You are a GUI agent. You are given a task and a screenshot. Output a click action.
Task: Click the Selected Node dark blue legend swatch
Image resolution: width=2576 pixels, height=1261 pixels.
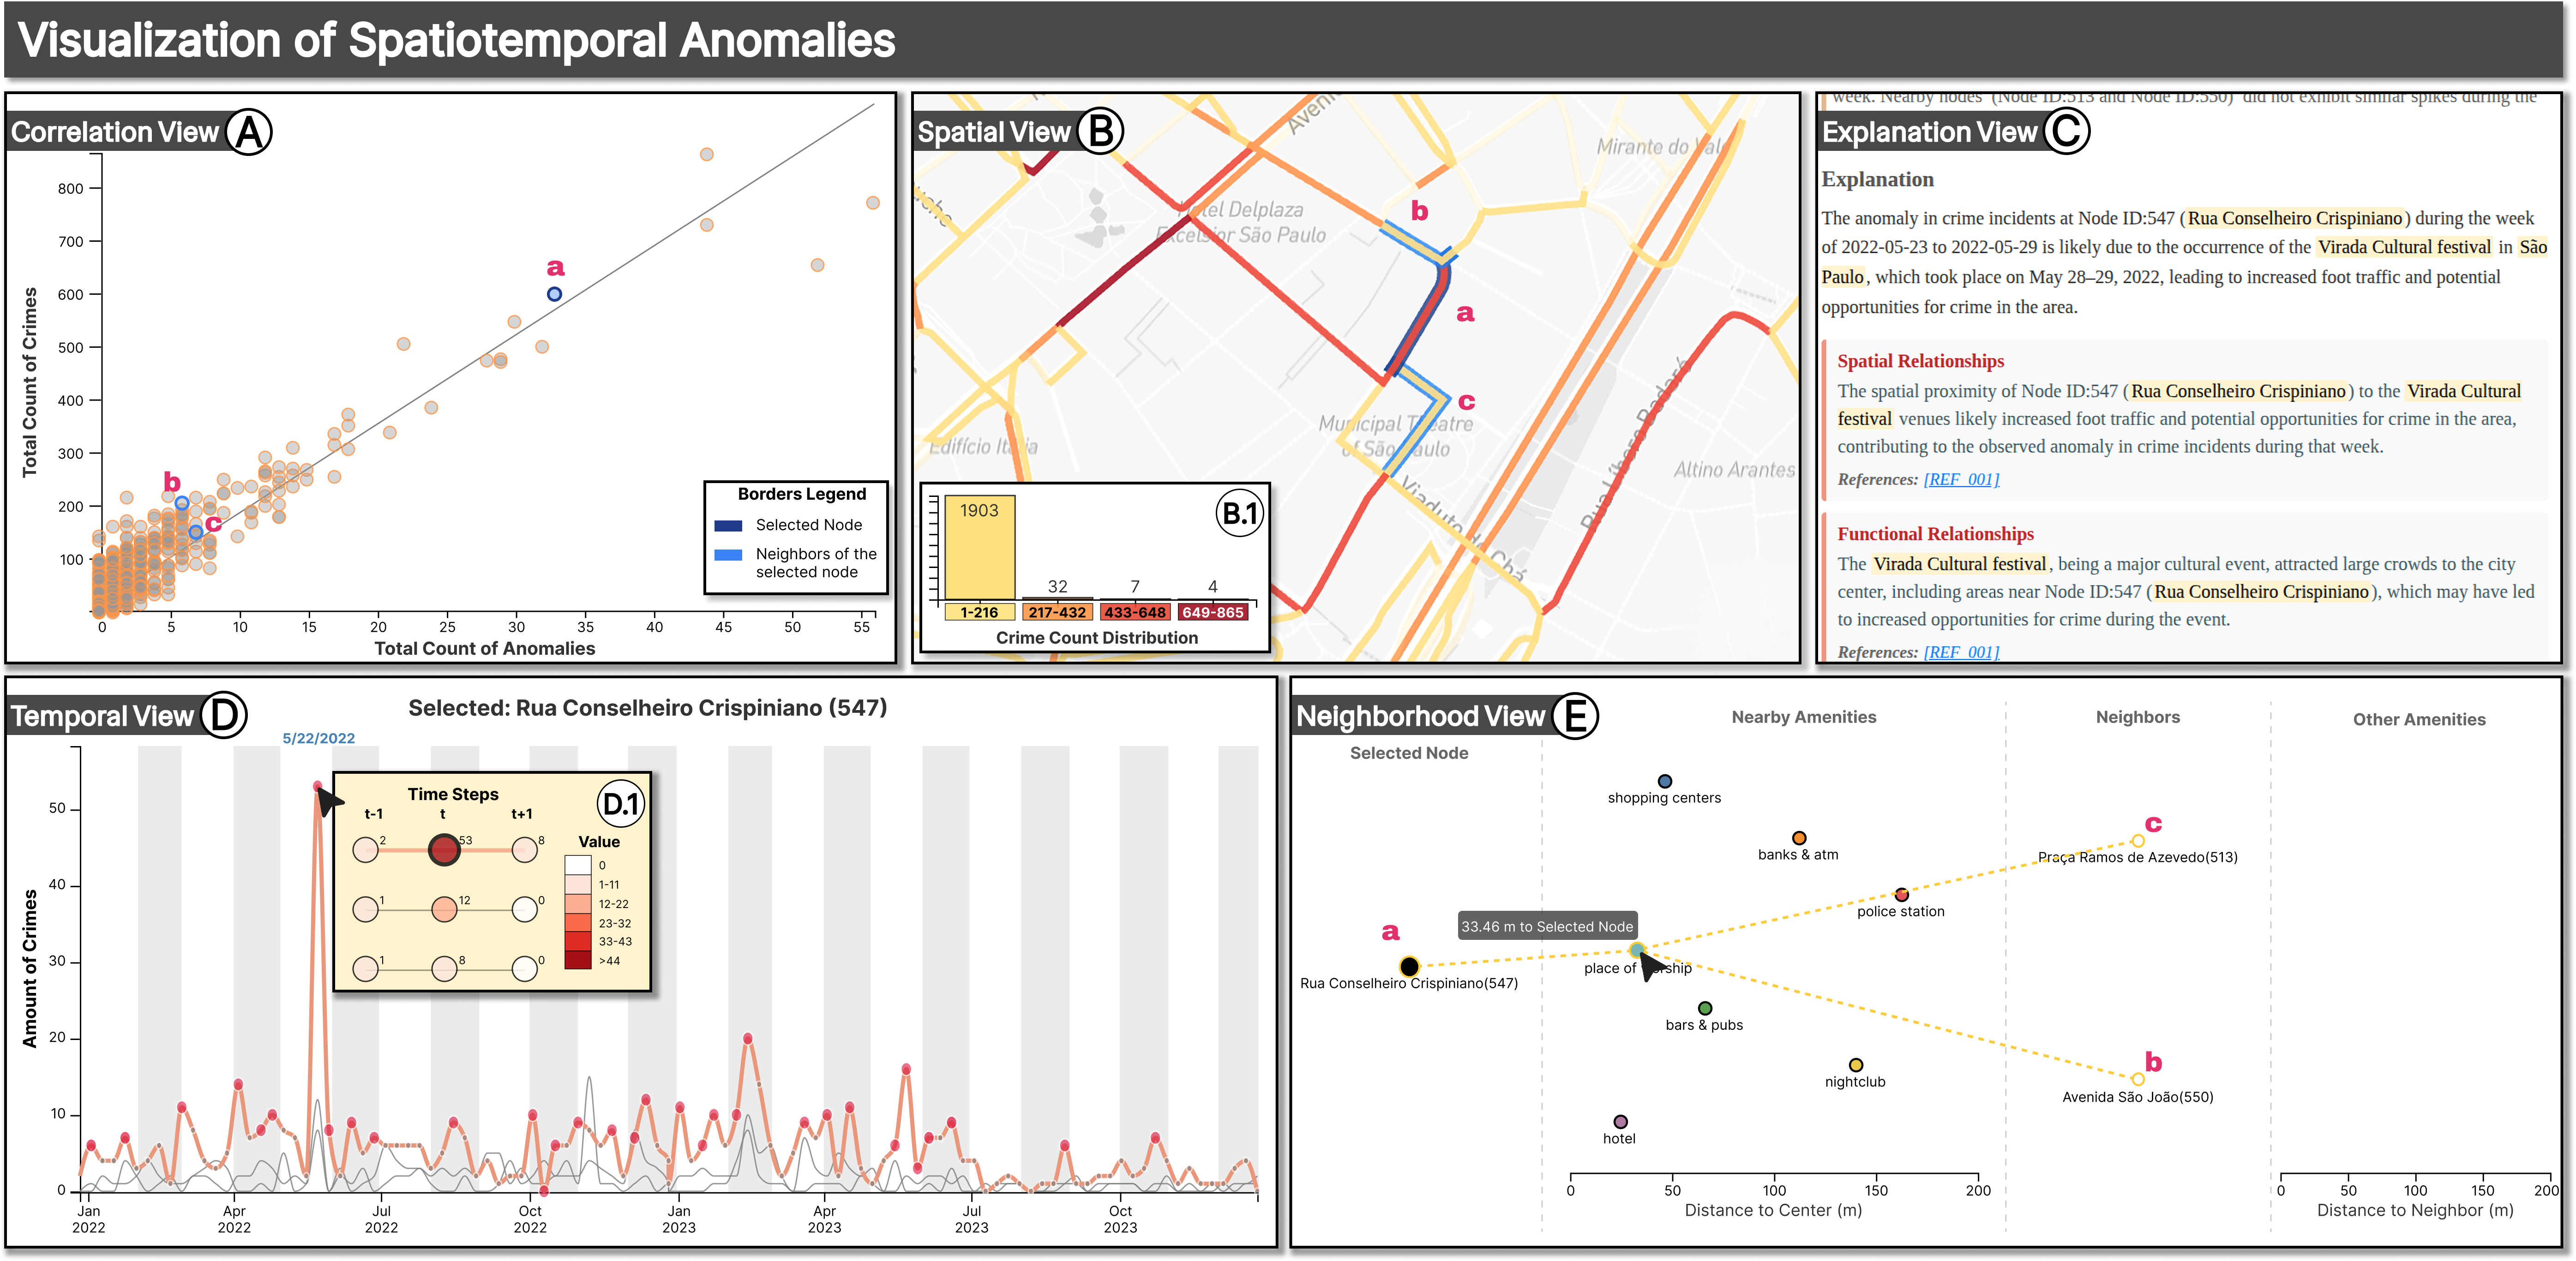click(728, 525)
